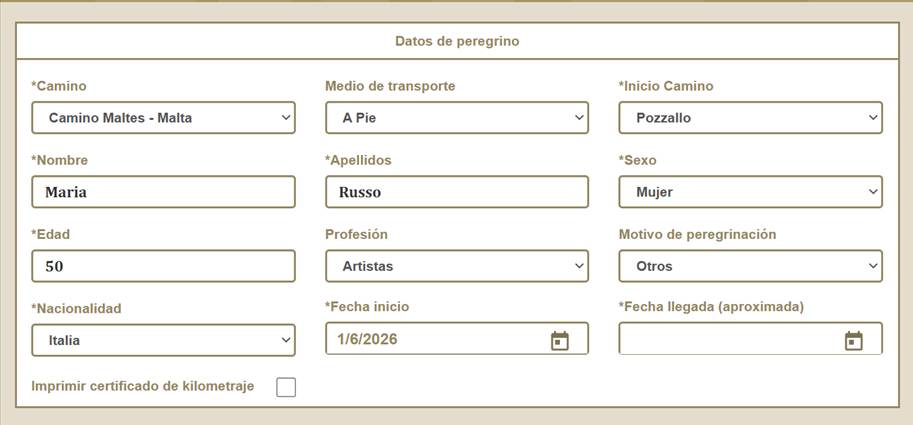Click the Datos de peregrino section header

(x=457, y=41)
